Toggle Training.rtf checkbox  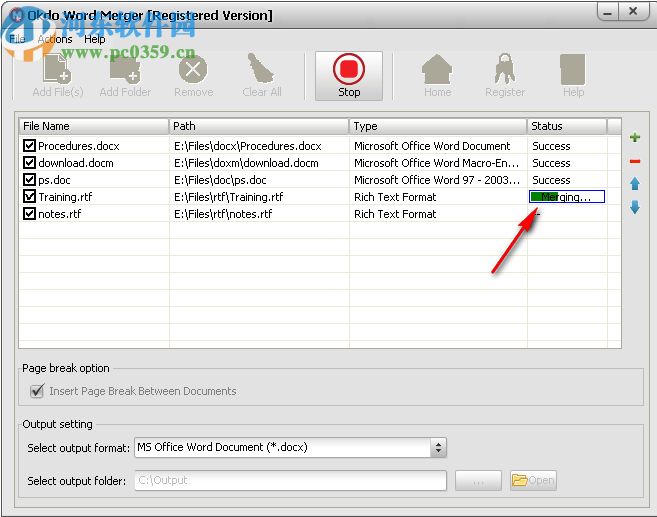point(29,196)
